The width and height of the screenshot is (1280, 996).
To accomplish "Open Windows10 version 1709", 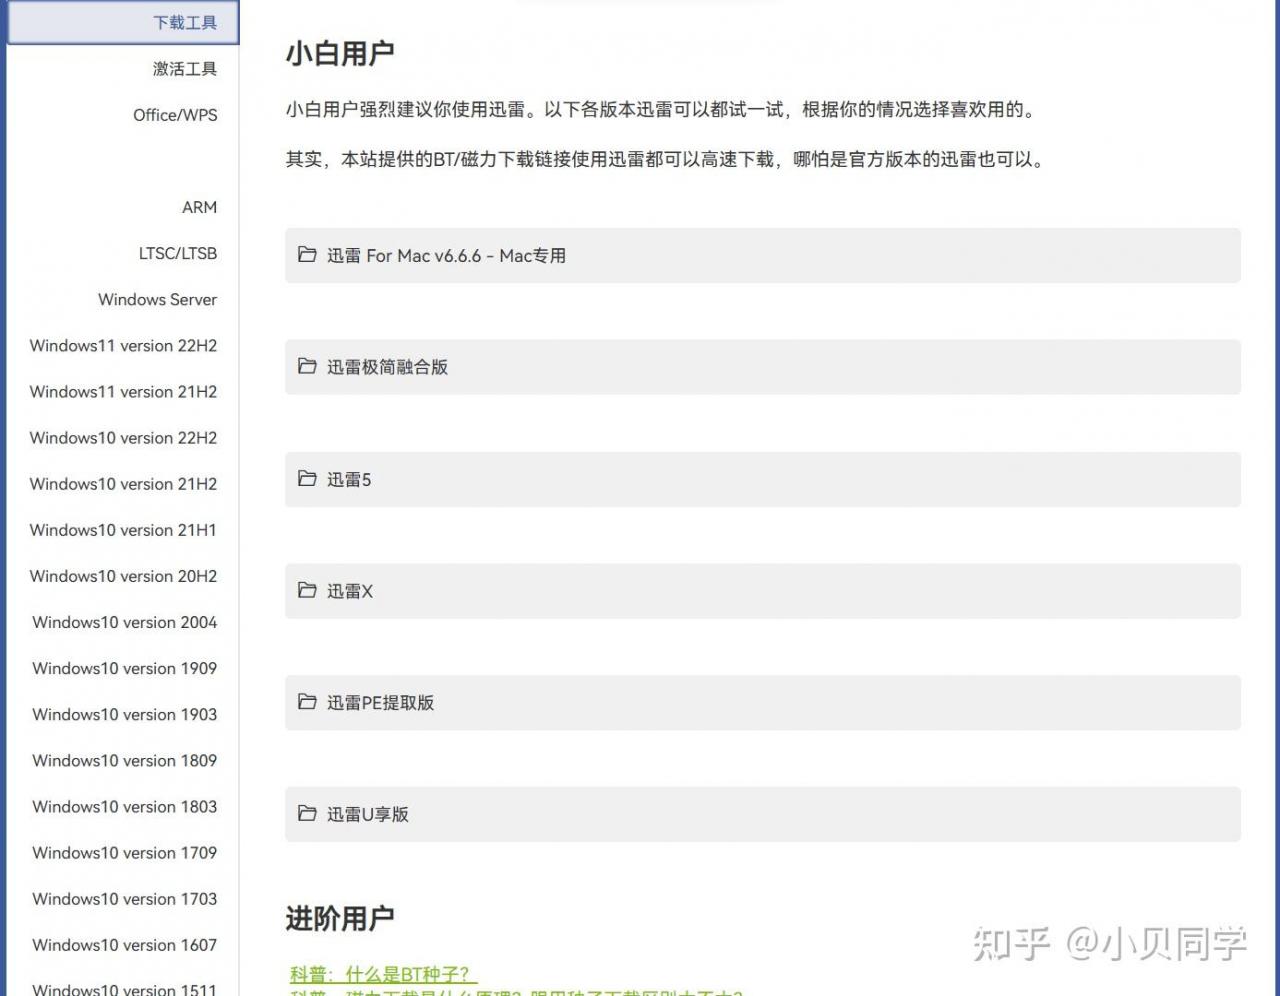I will tap(124, 852).
